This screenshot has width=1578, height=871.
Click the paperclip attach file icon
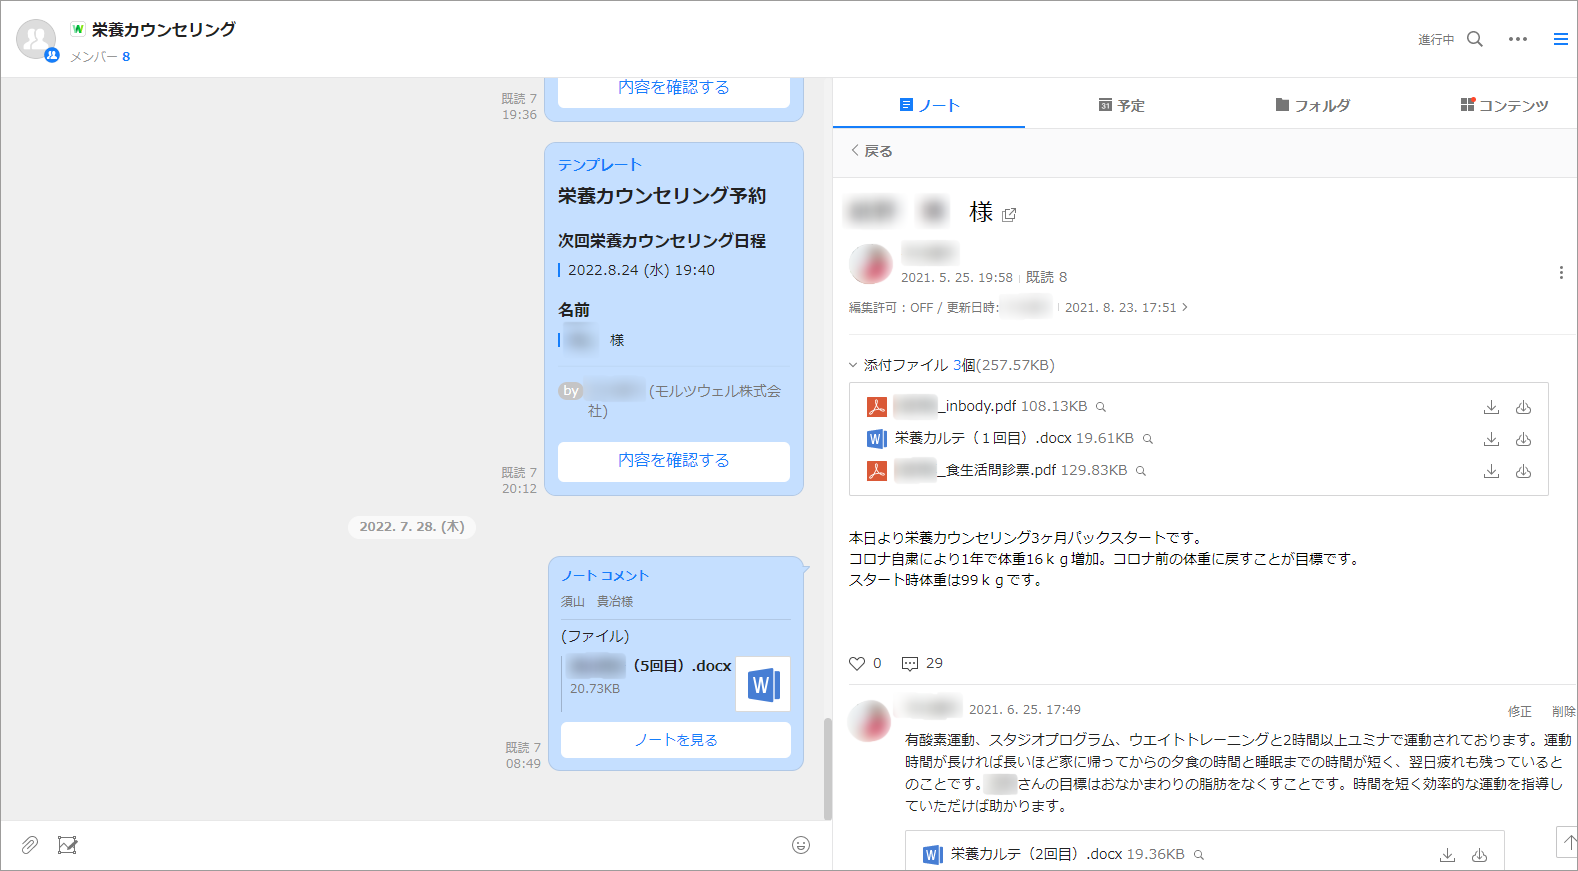[30, 845]
